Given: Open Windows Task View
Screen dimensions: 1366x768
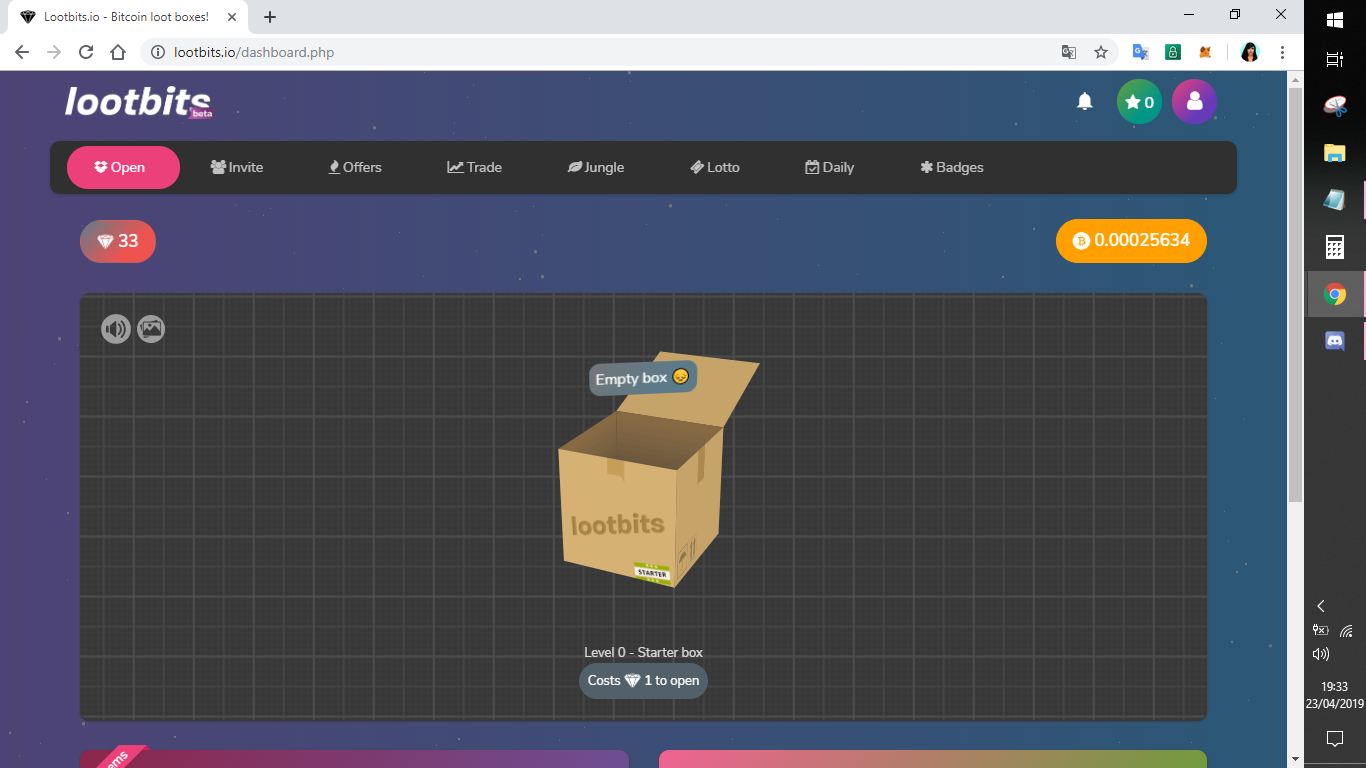Looking at the screenshot, I should pos(1335,60).
